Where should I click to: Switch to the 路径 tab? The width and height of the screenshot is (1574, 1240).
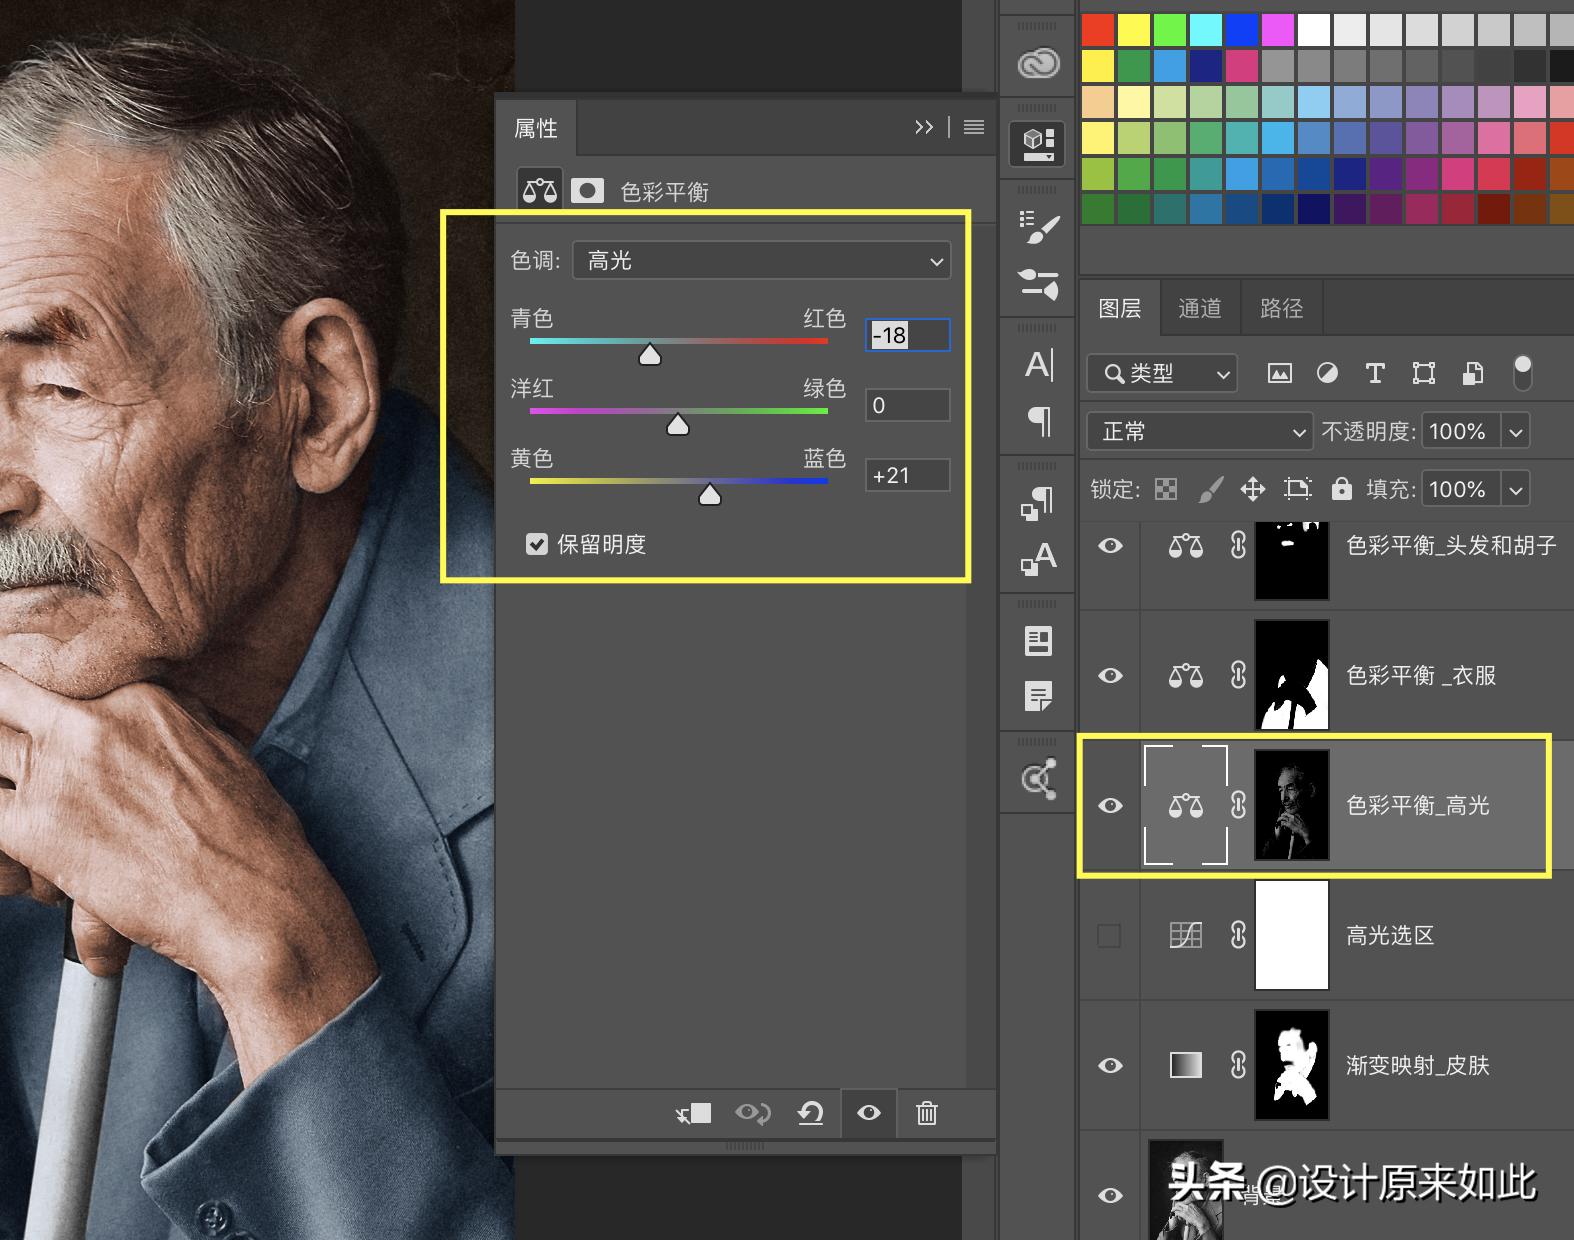(1281, 308)
